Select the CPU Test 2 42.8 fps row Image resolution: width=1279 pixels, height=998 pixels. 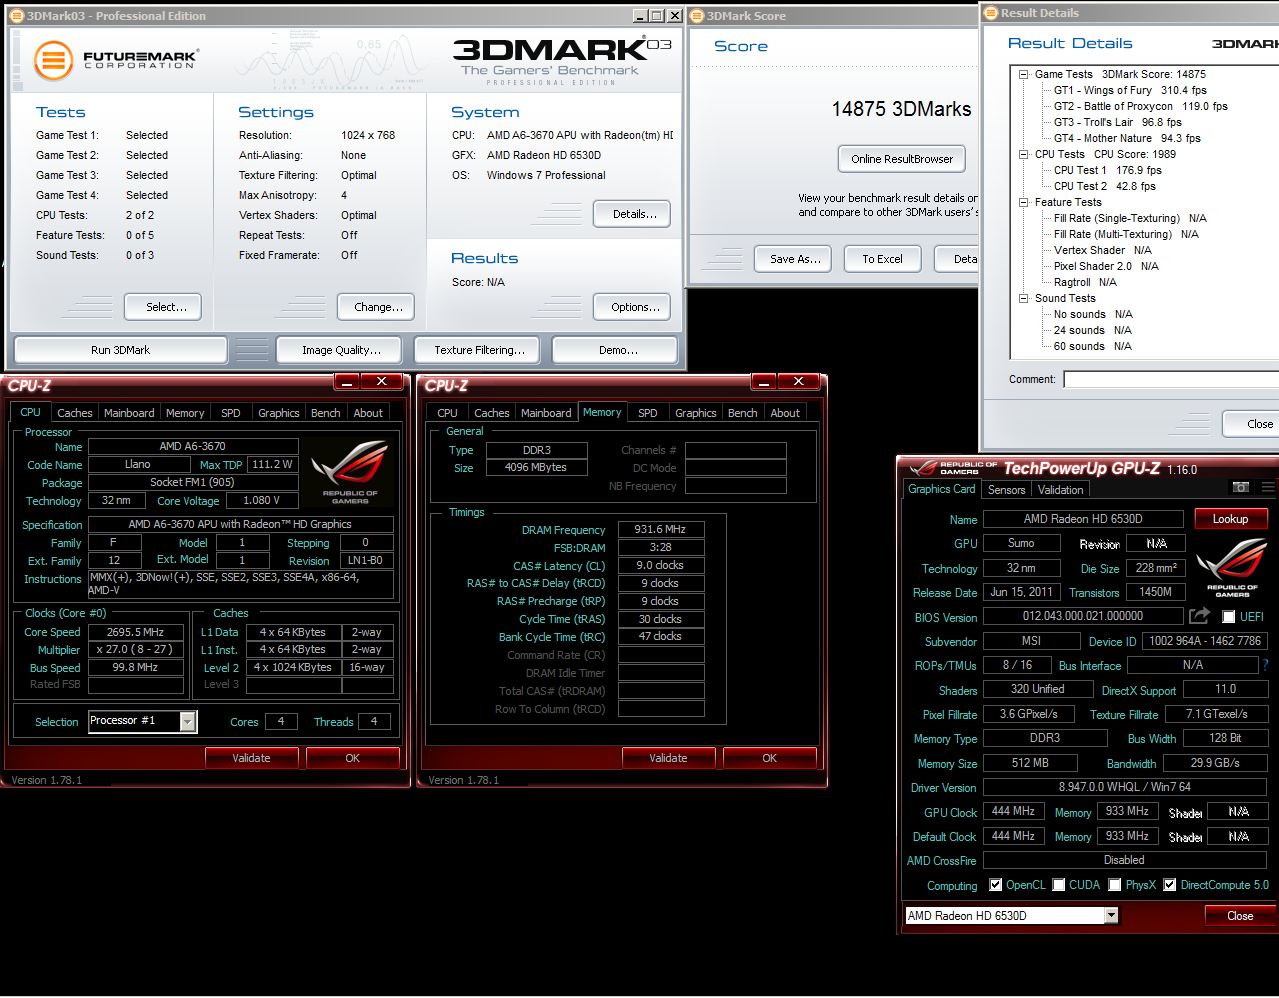click(1104, 186)
